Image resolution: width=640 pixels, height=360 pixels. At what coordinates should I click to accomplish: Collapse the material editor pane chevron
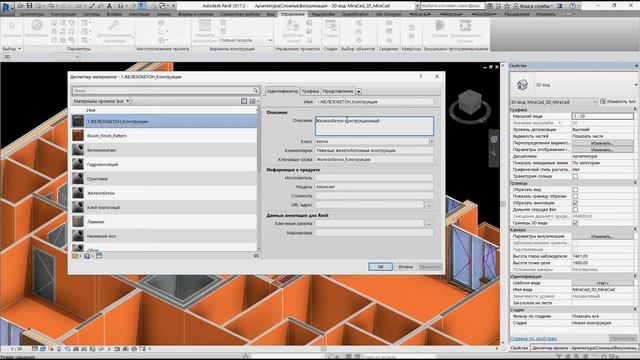coord(256,256)
